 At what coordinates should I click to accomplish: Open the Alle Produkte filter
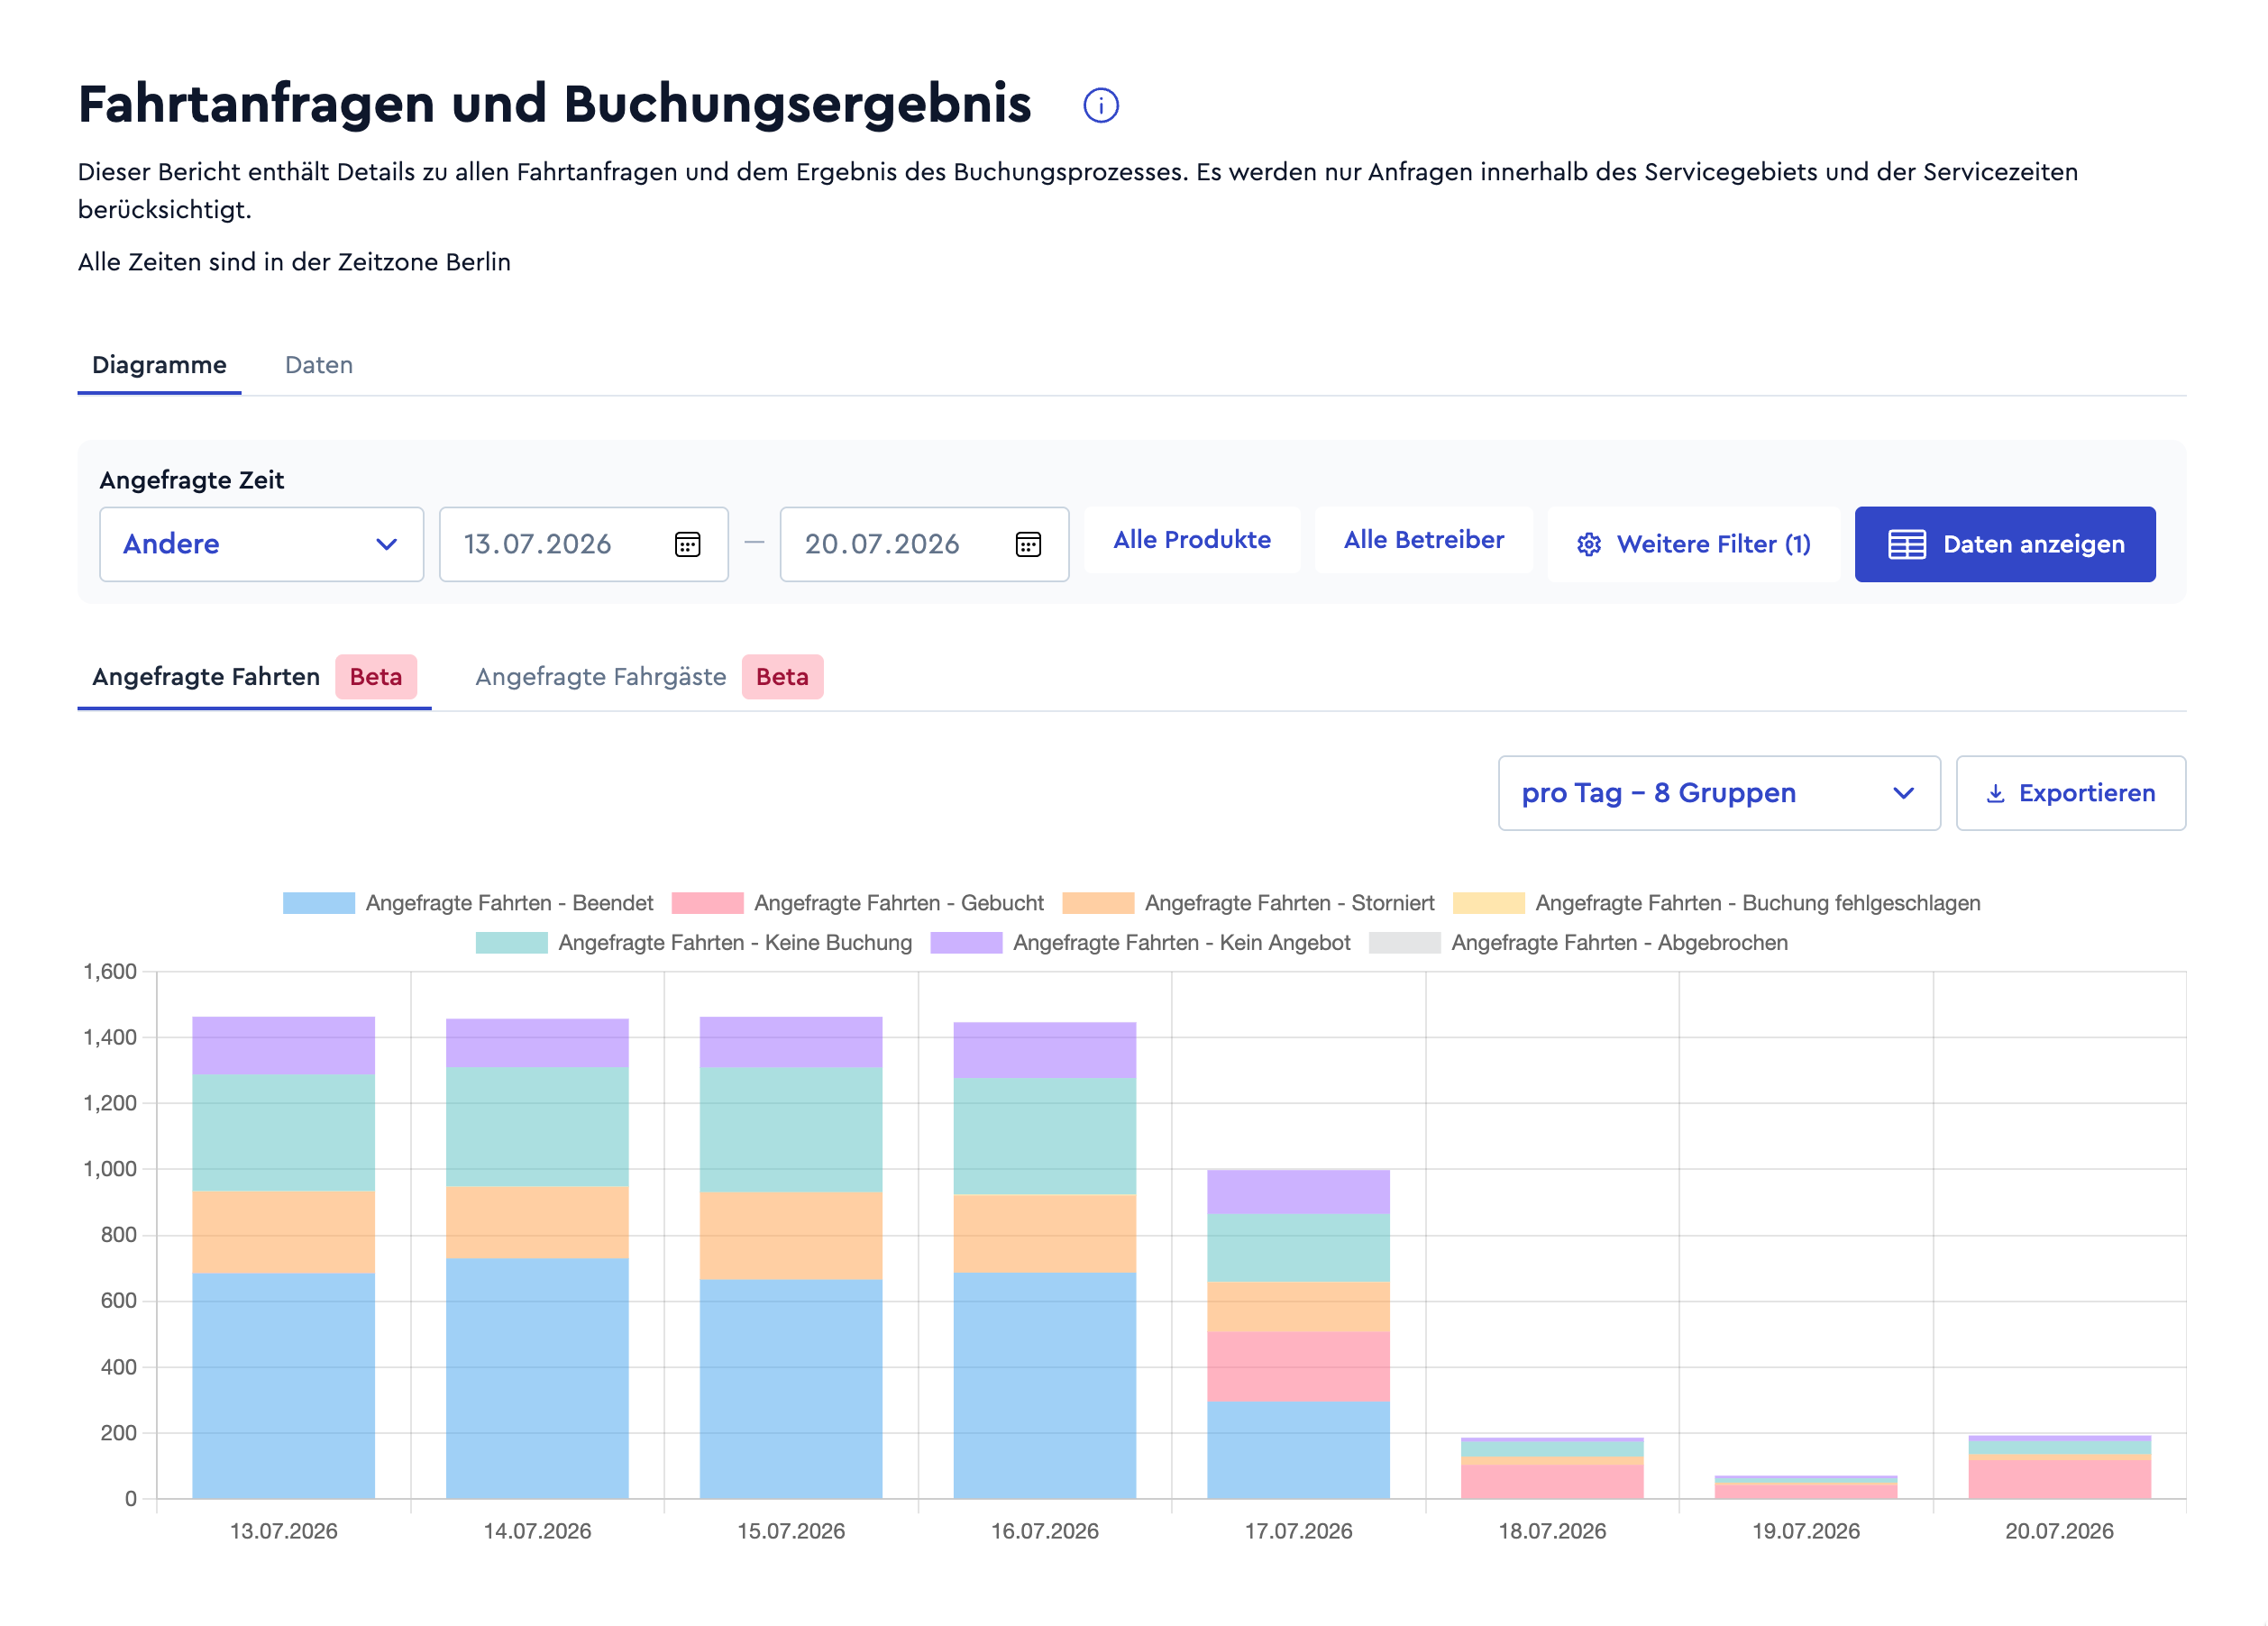point(1192,540)
